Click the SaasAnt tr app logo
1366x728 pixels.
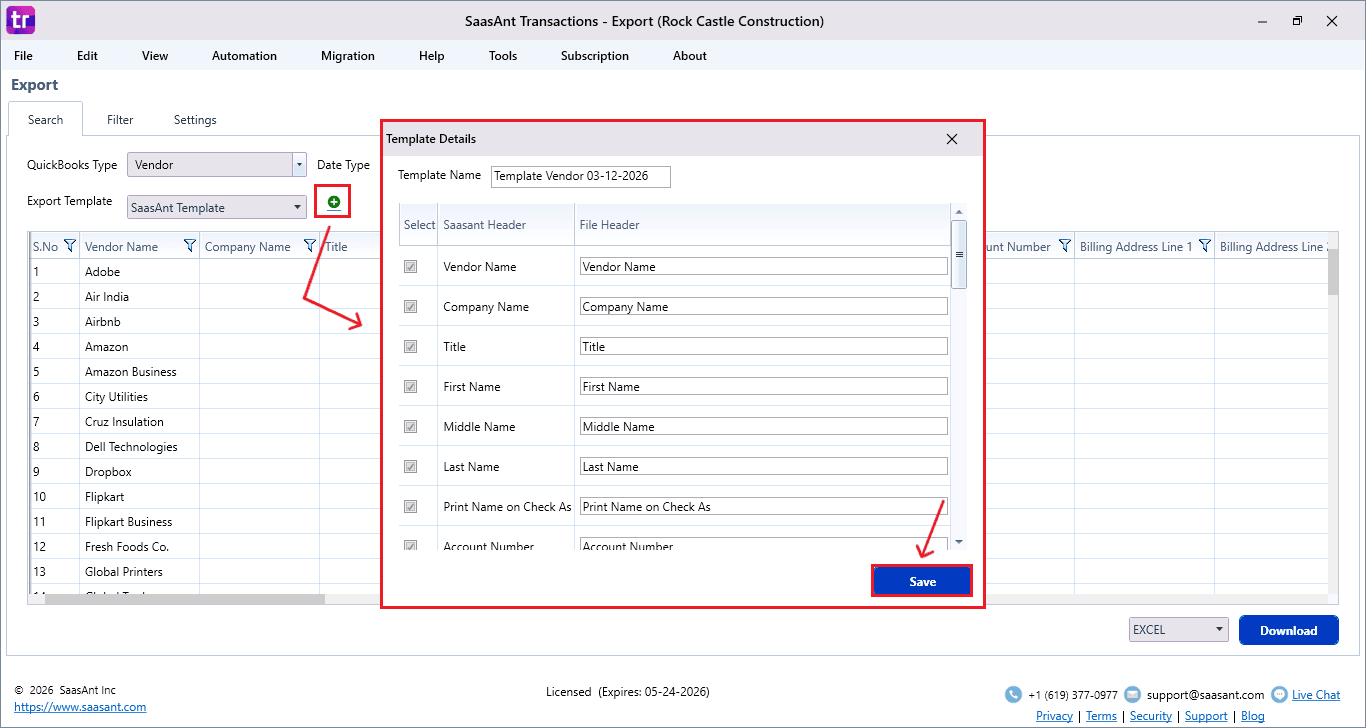coord(21,20)
